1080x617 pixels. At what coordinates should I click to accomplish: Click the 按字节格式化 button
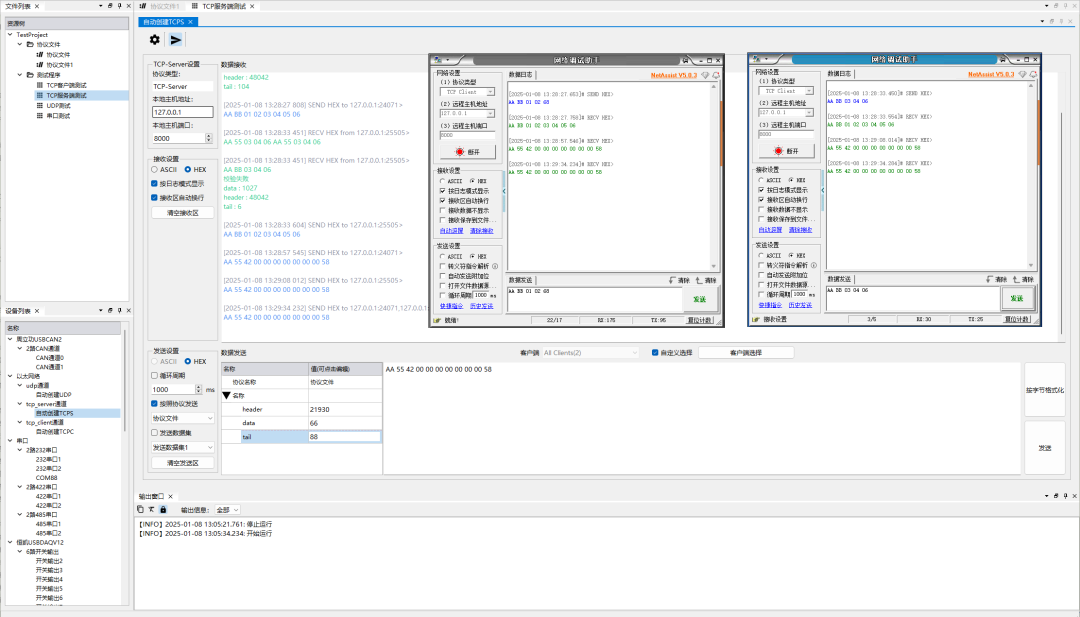pyautogui.click(x=1045, y=390)
